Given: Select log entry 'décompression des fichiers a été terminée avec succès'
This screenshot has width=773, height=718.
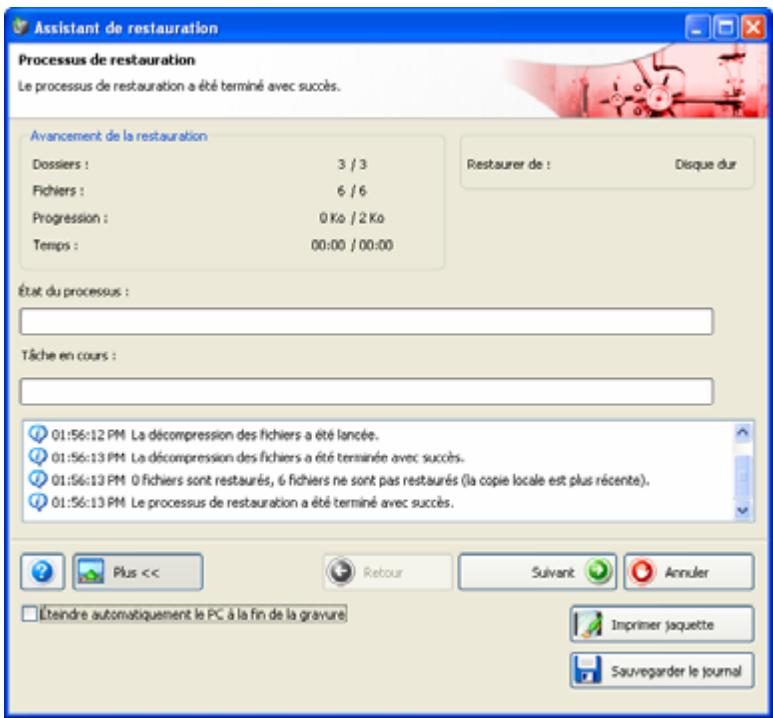Looking at the screenshot, I should point(246,458).
